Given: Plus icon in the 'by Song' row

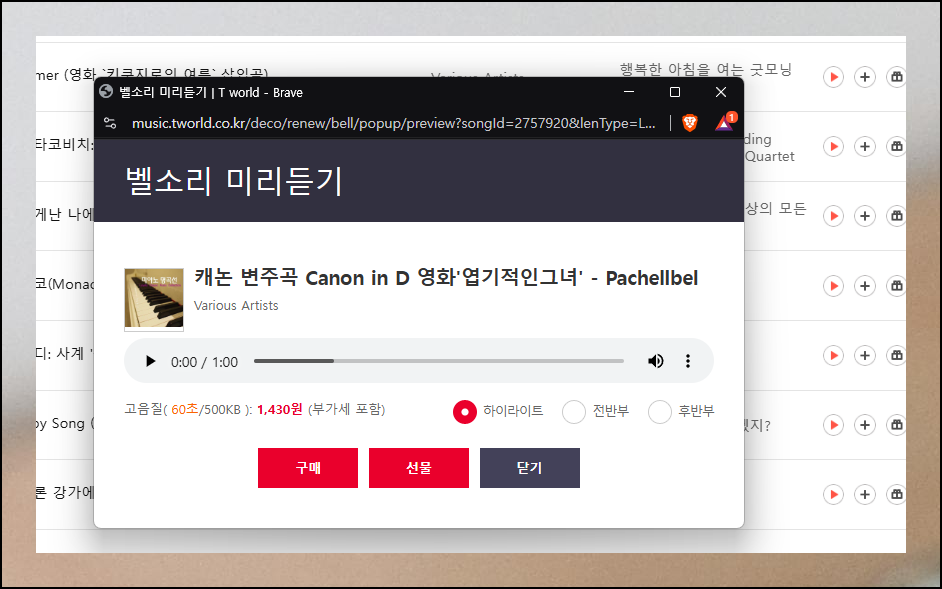Looking at the screenshot, I should click(x=865, y=426).
